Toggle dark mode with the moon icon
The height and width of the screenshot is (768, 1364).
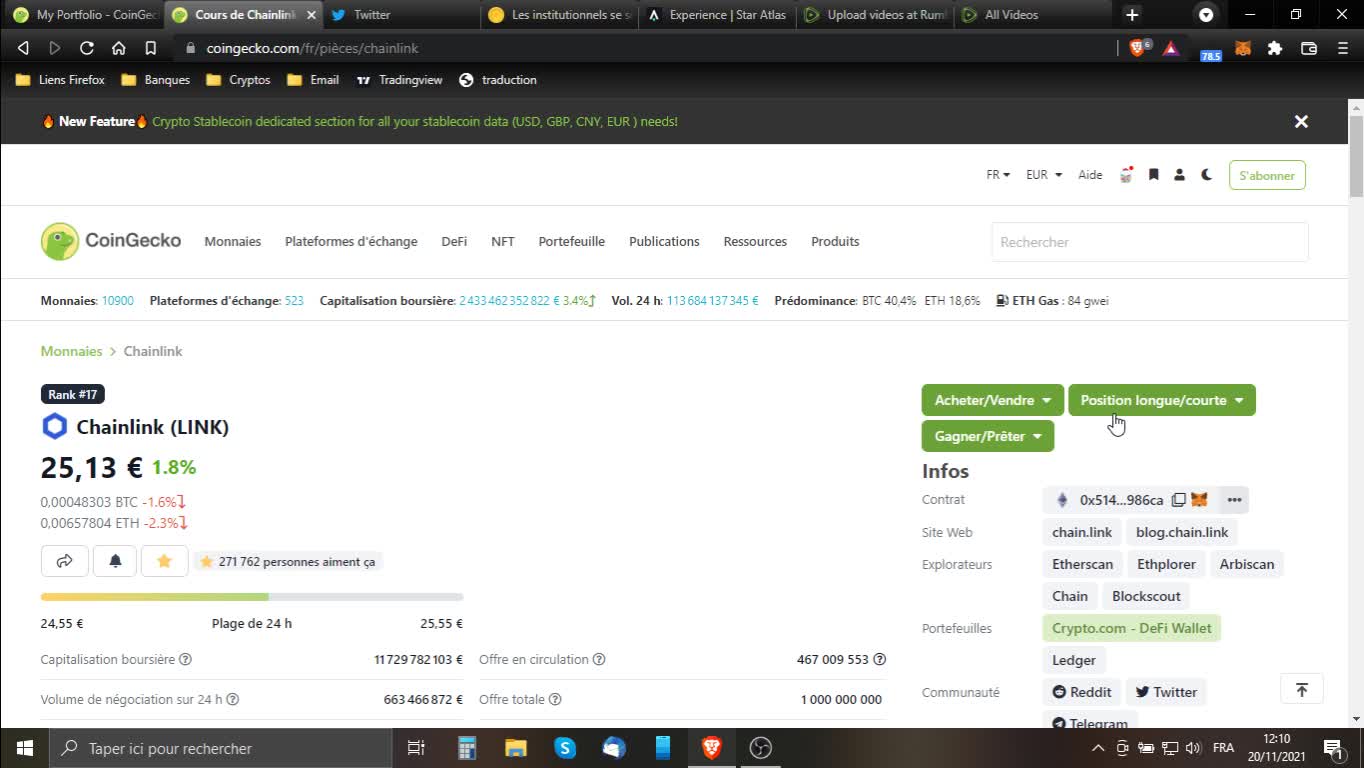pyautogui.click(x=1207, y=174)
